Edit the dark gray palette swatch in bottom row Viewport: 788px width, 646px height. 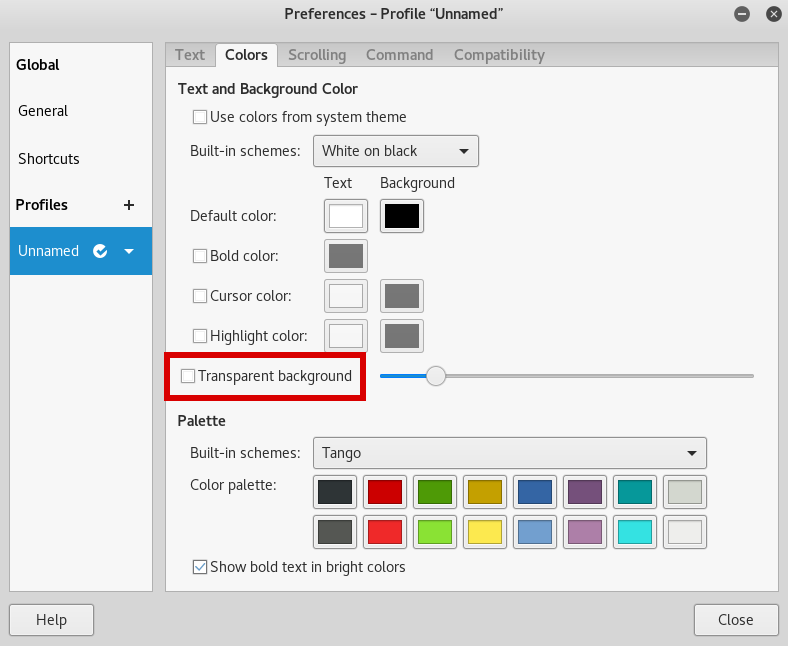point(335,532)
